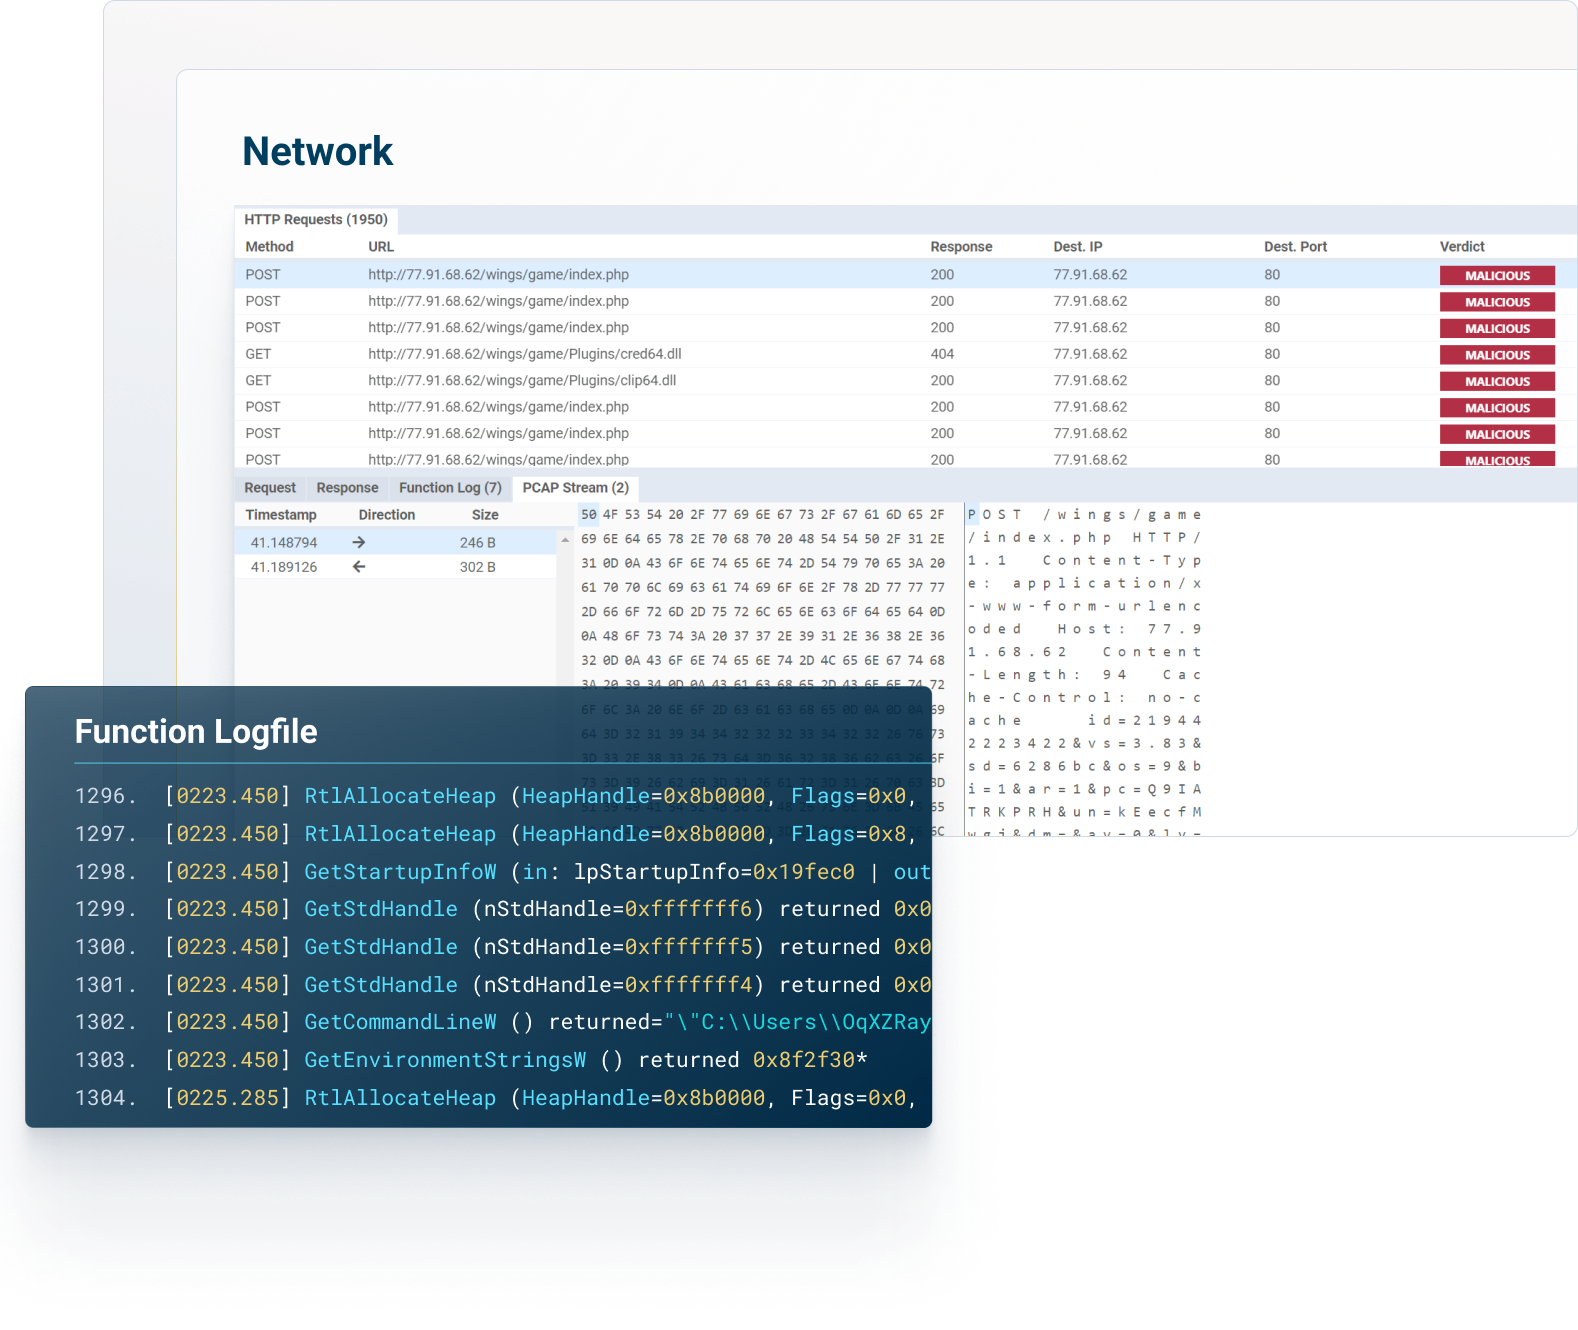1578x1330 pixels.
Task: Click the 302 B size cell
Action: (477, 567)
